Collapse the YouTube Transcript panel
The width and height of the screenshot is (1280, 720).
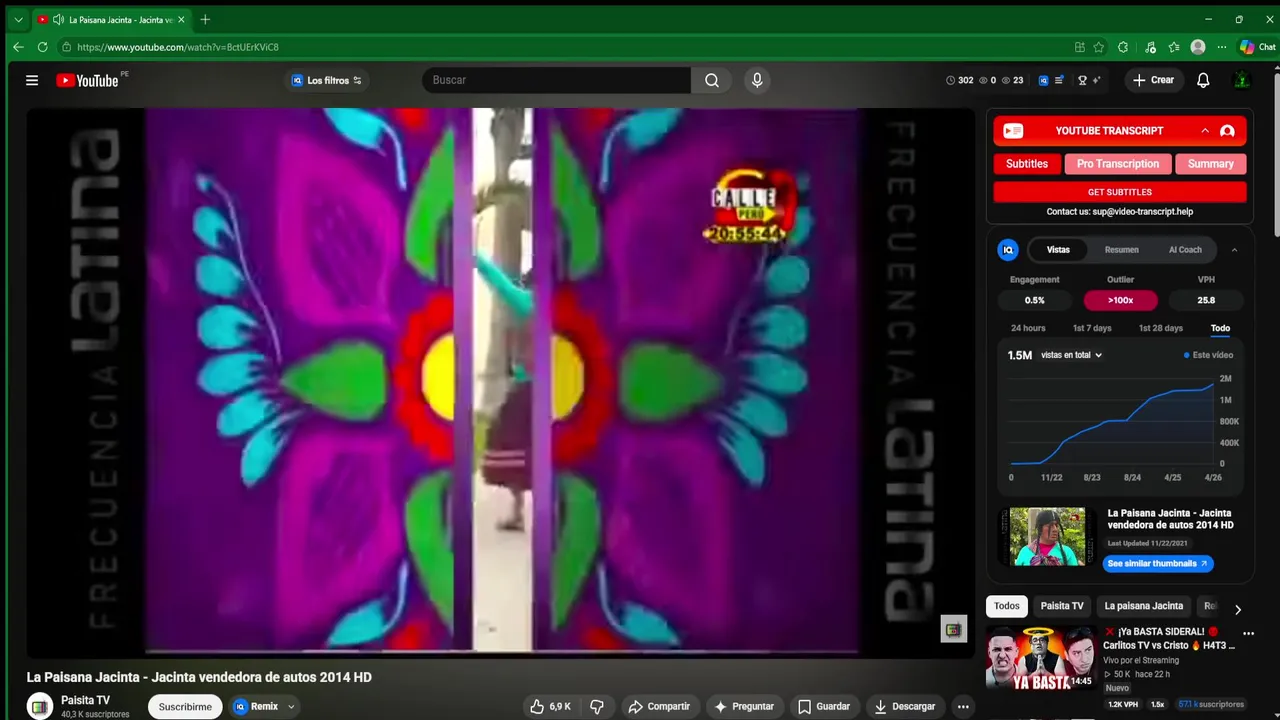pyautogui.click(x=1205, y=131)
